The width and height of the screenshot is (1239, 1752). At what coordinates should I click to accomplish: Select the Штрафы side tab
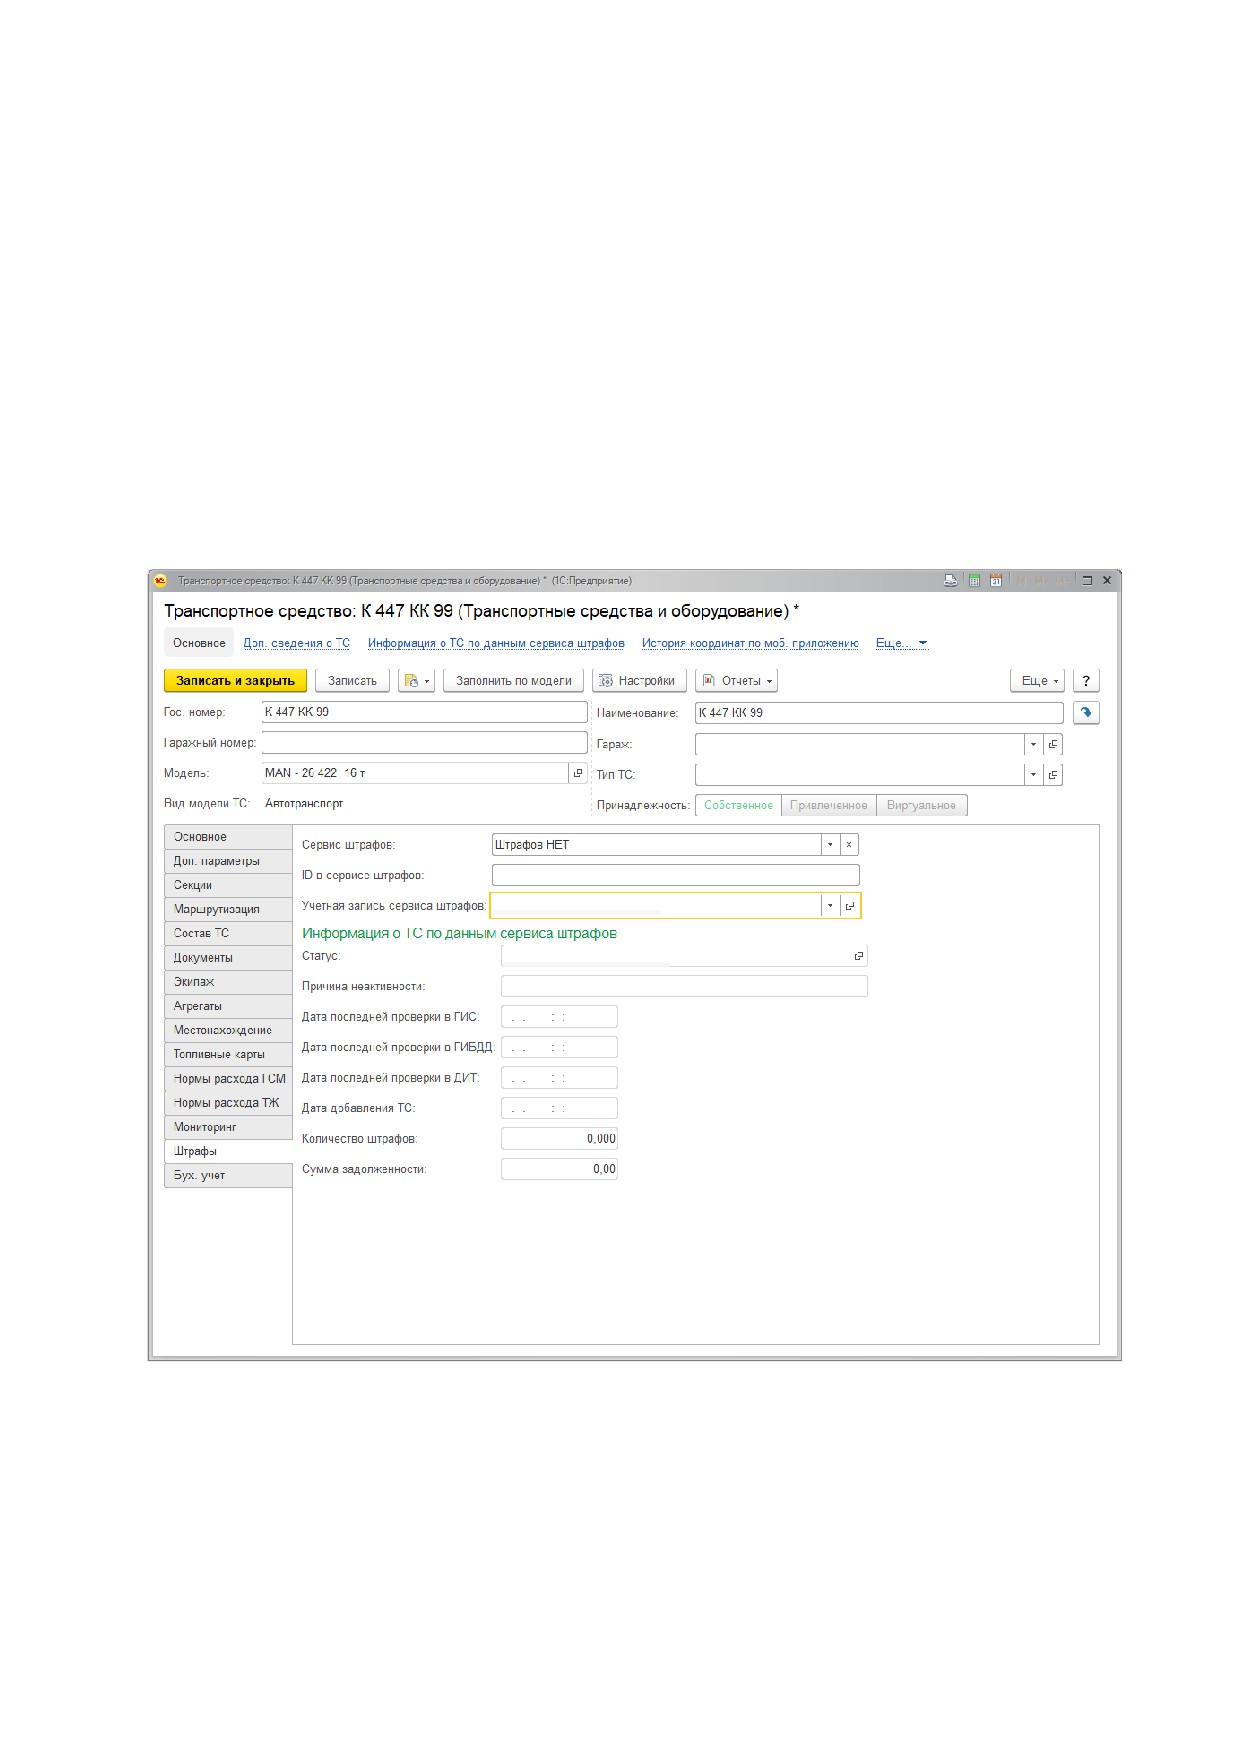click(x=227, y=1151)
